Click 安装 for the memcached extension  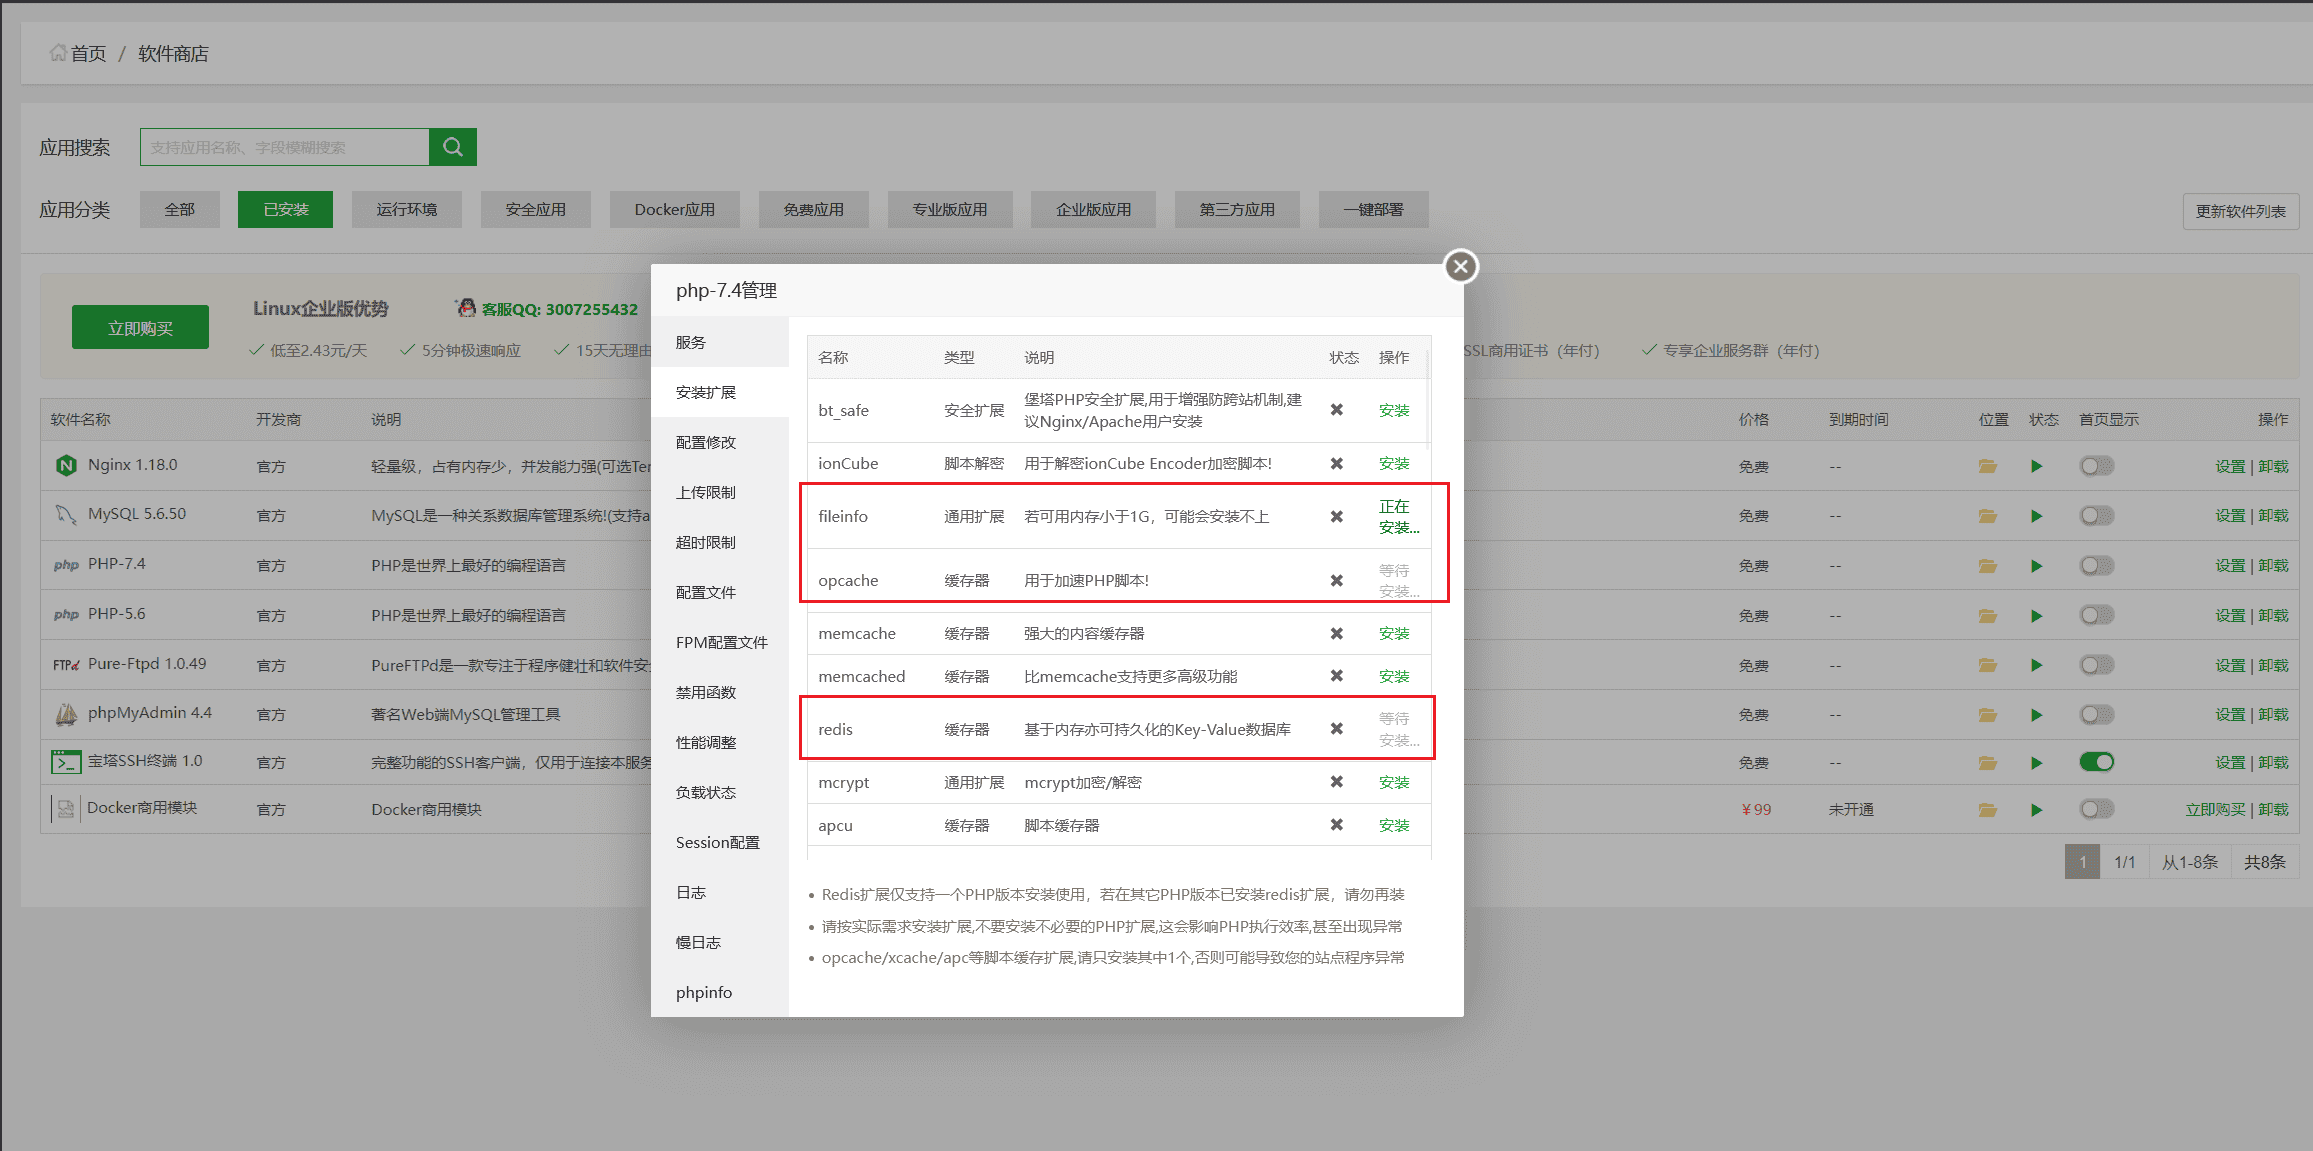pos(1394,675)
